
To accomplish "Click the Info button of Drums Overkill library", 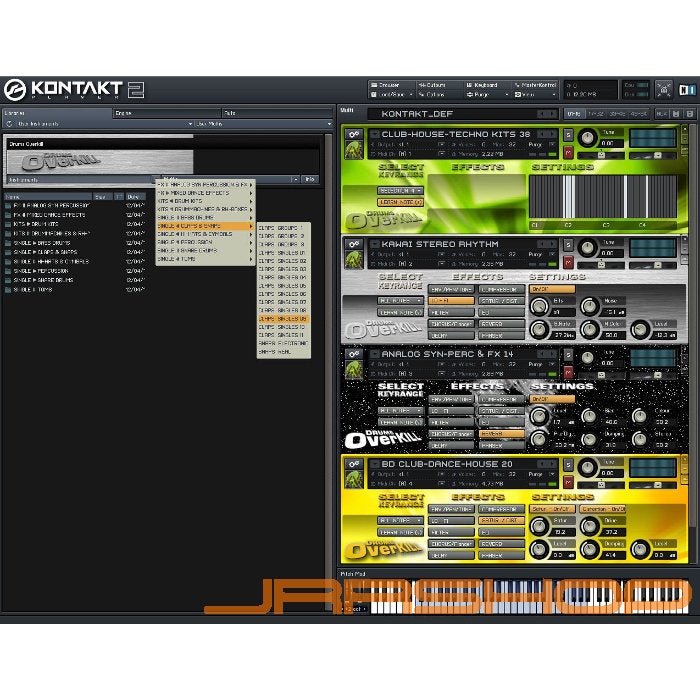I will click(310, 179).
